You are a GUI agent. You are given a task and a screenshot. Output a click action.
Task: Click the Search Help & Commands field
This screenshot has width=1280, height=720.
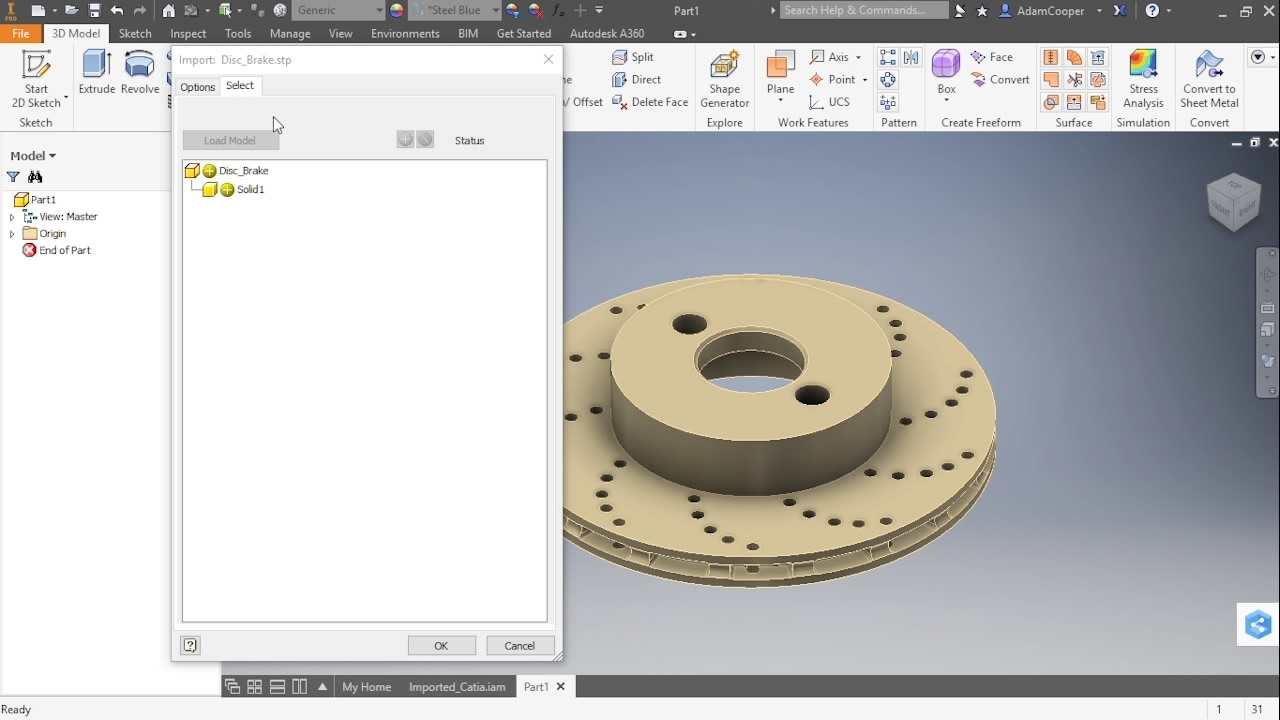click(863, 10)
